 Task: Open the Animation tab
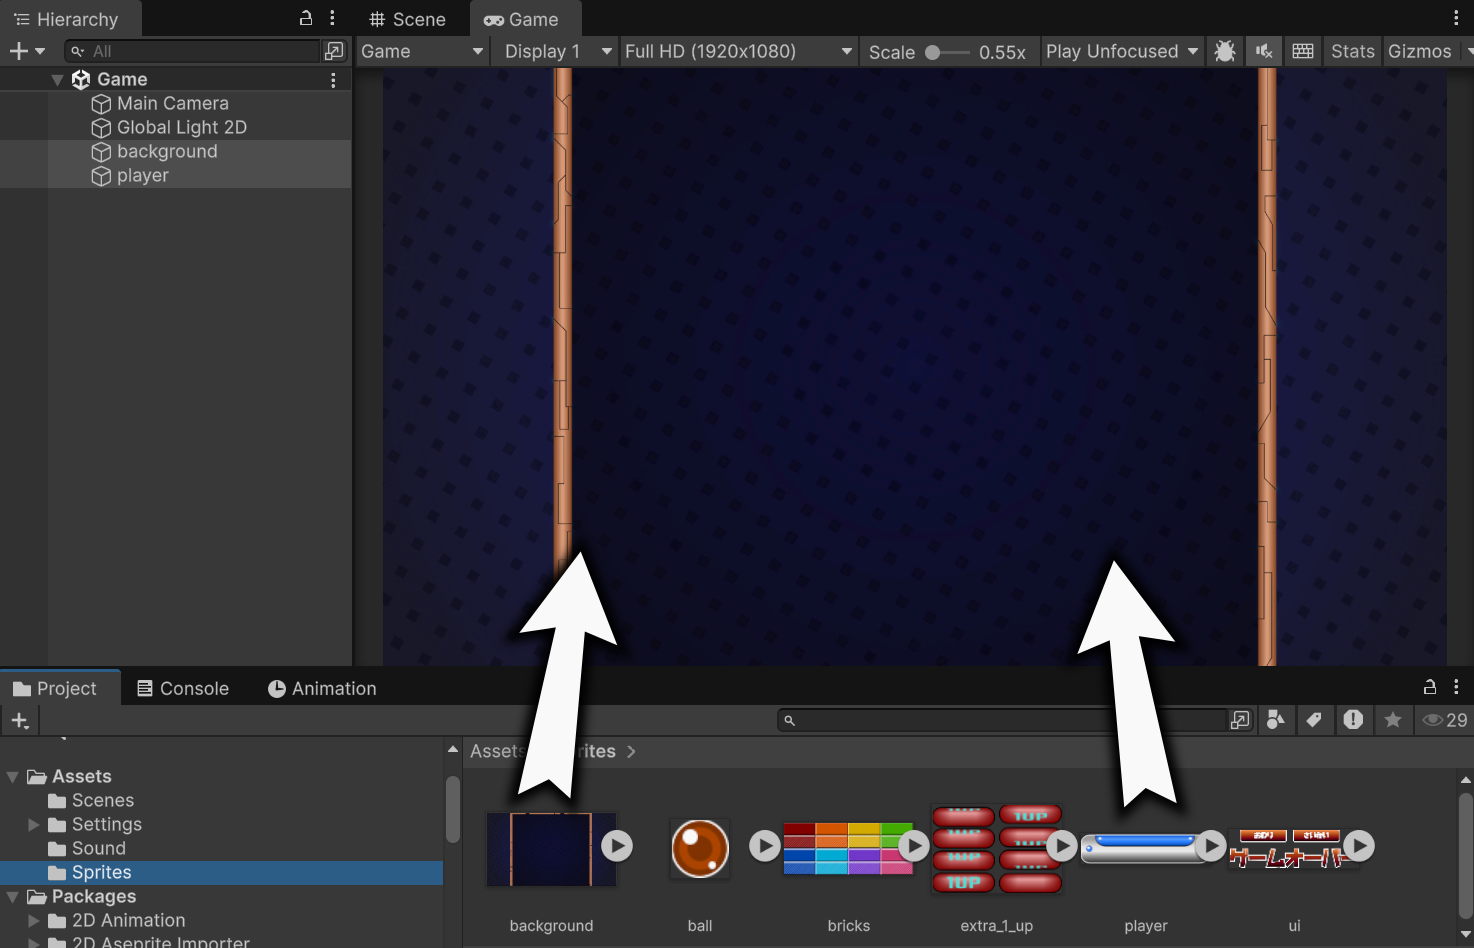pos(322,688)
